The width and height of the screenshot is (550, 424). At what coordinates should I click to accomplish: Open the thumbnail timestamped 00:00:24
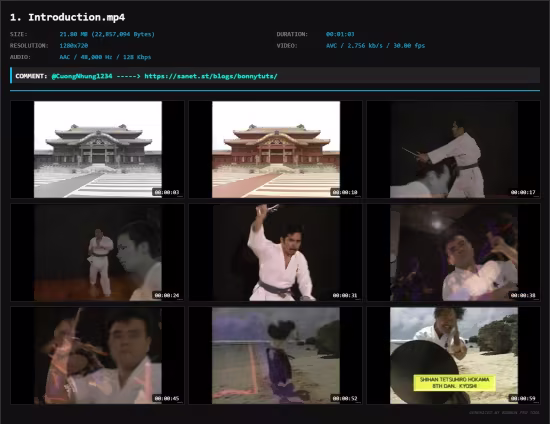(x=98, y=253)
